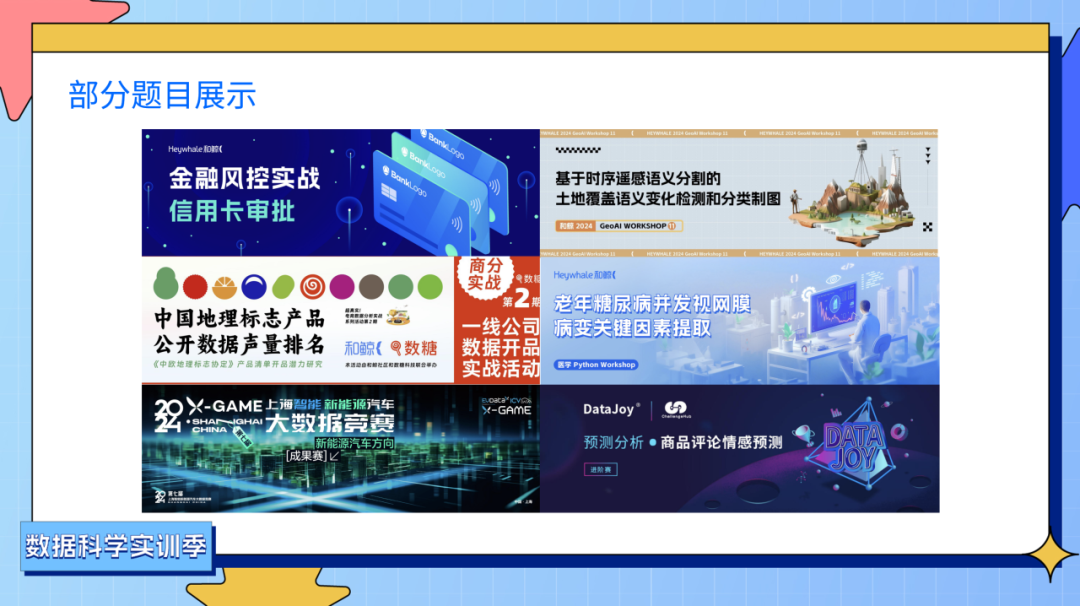Screen dimensions: 1080x606
Task: Open the 土地覆盖语义变化检测 GeoAI workshop banner
Action: tap(739, 193)
